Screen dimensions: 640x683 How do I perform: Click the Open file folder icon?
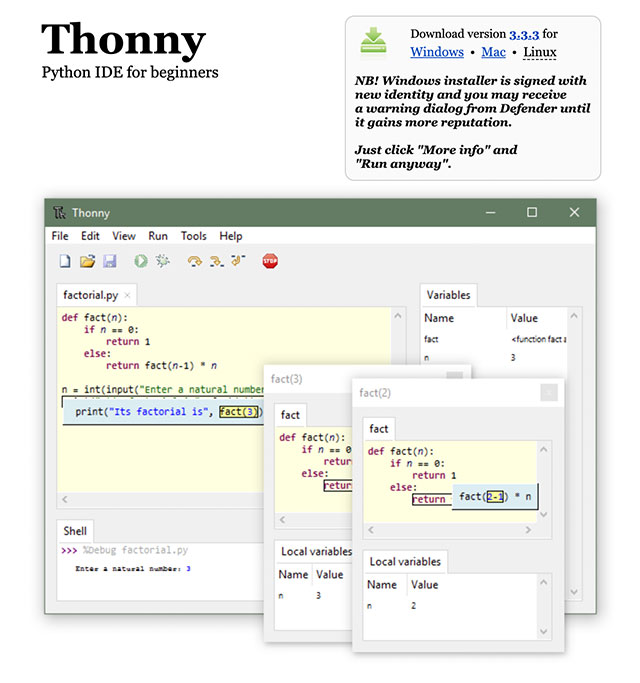pos(87,261)
